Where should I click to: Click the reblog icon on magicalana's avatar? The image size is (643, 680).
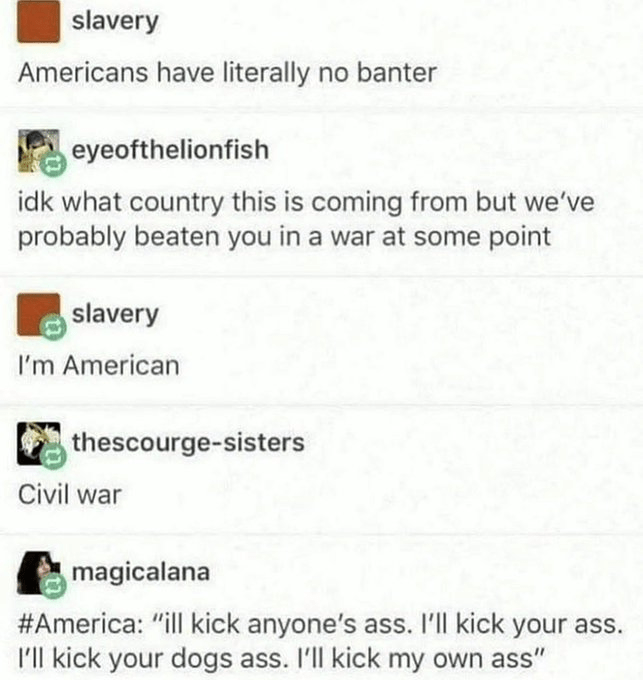click(x=53, y=585)
